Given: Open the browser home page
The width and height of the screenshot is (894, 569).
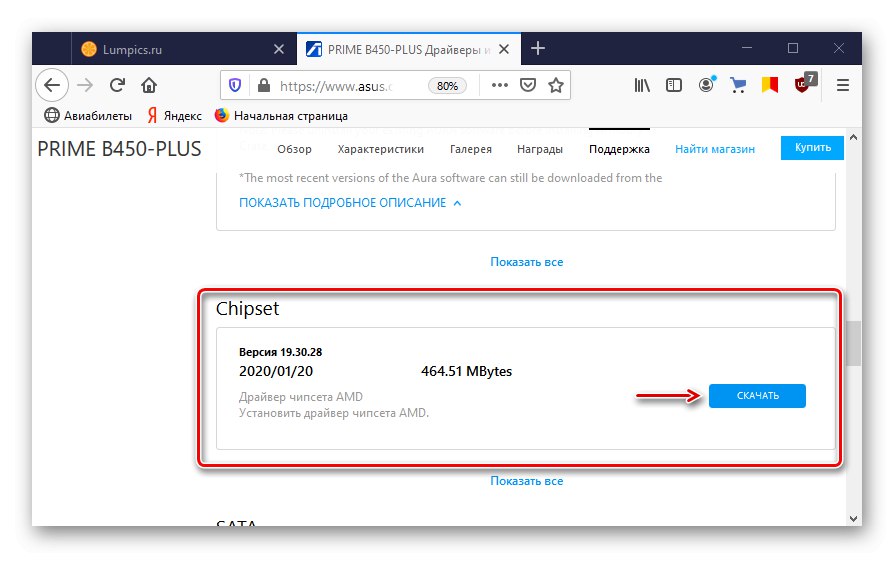Looking at the screenshot, I should 149,86.
